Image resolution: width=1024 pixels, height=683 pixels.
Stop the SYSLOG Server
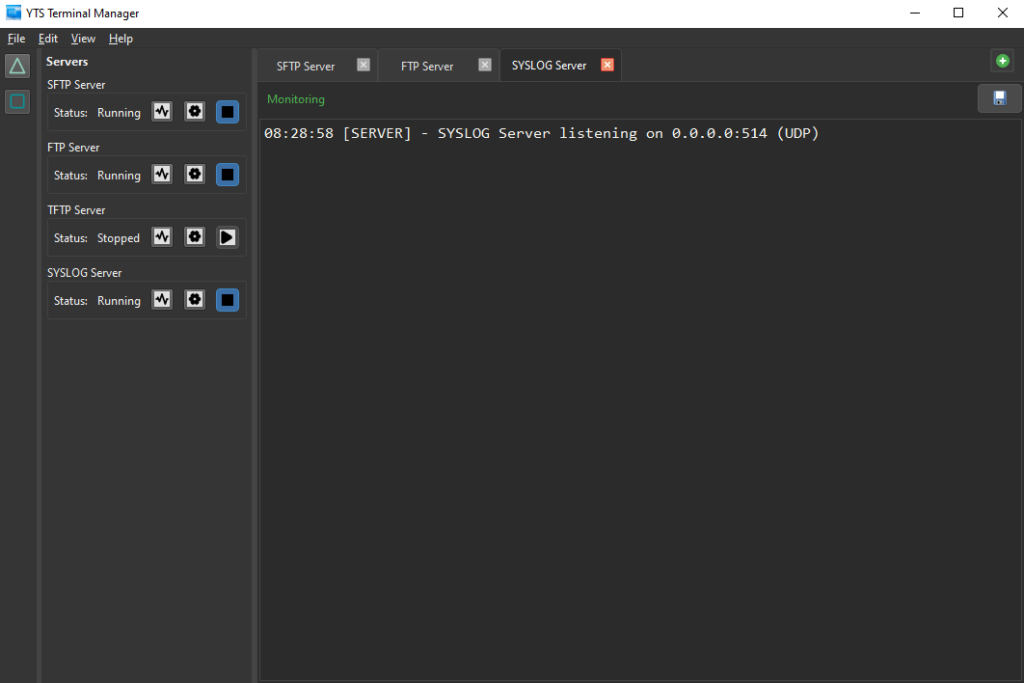228,300
